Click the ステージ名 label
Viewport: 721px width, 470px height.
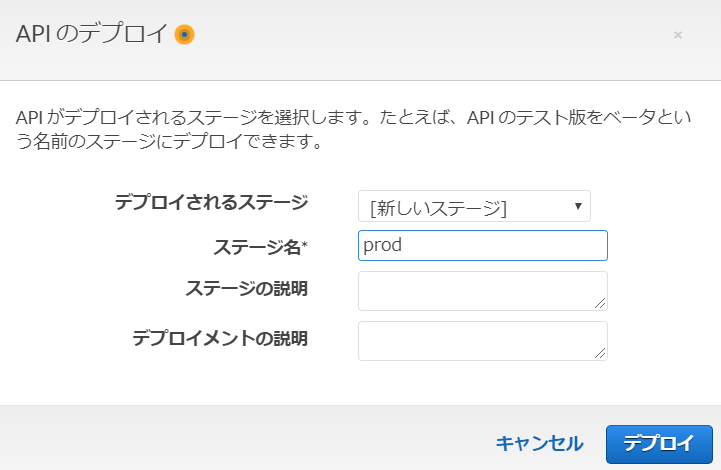click(x=257, y=246)
